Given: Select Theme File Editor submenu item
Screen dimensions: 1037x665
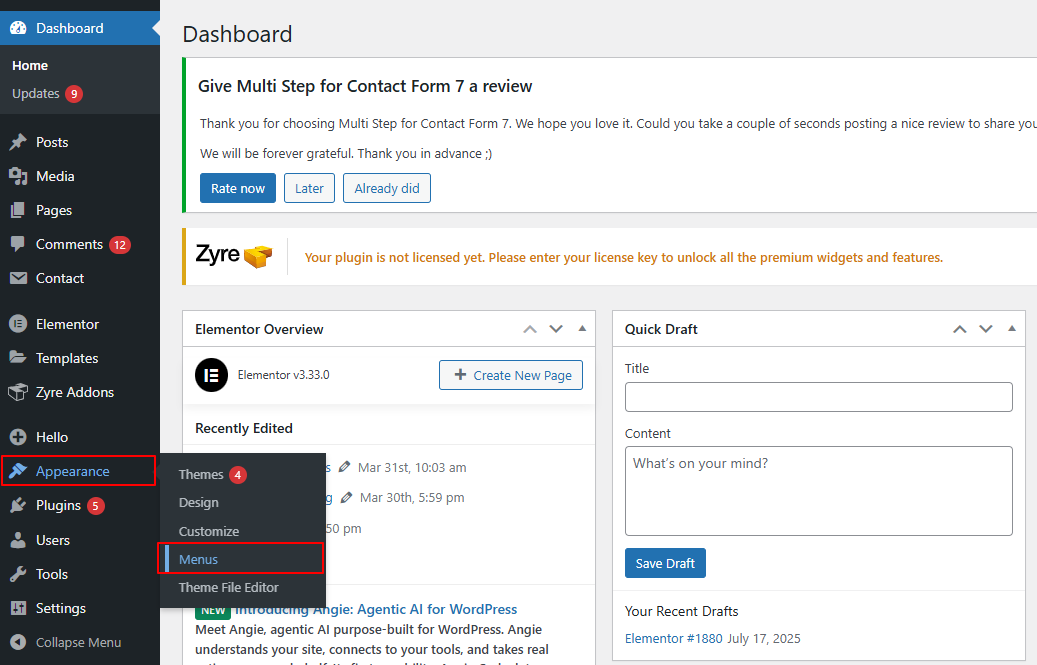Looking at the screenshot, I should [x=228, y=587].
